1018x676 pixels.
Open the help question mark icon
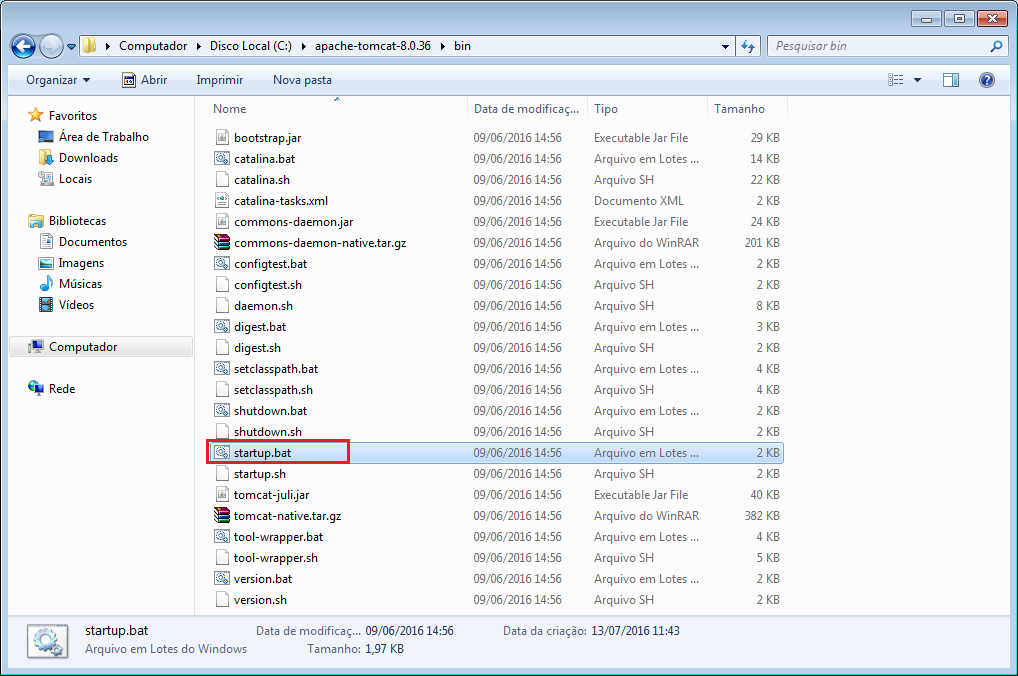click(987, 80)
